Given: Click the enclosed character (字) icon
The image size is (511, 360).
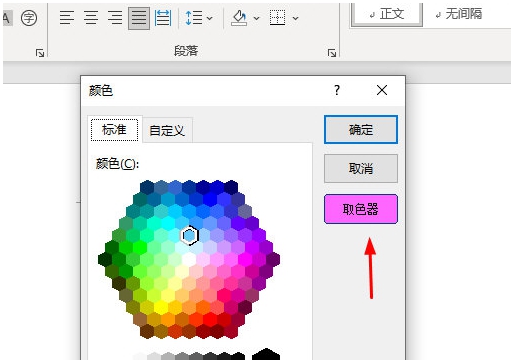Looking at the screenshot, I should click(x=29, y=18).
